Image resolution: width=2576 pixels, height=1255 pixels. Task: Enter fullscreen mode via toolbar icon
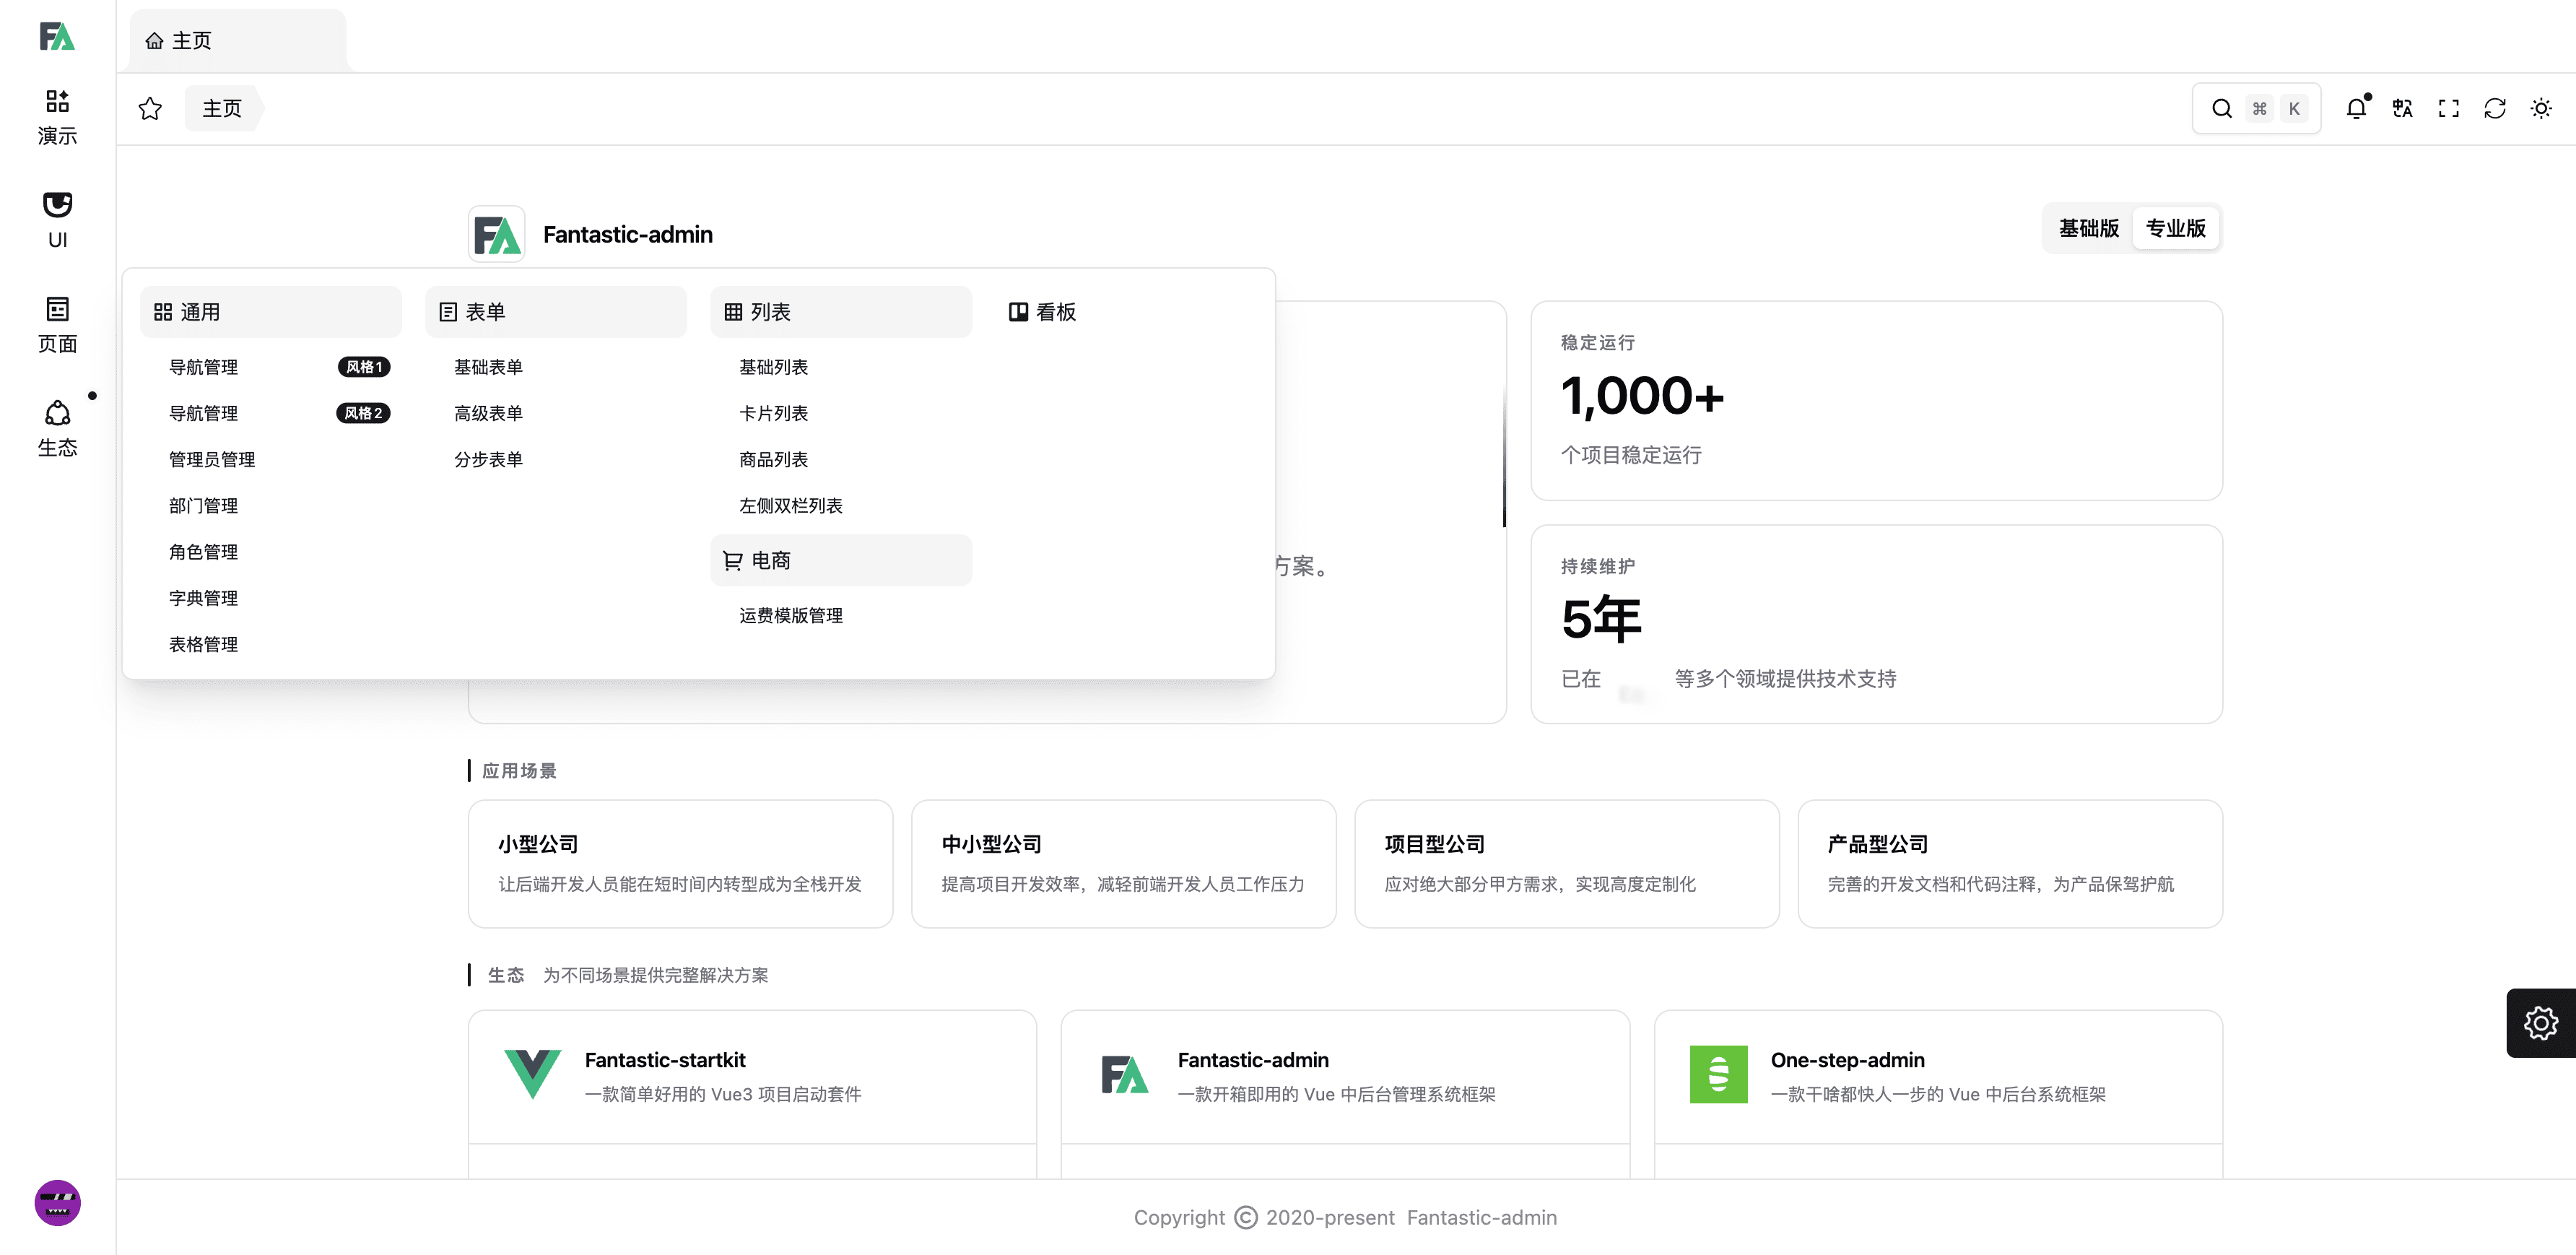tap(2448, 109)
